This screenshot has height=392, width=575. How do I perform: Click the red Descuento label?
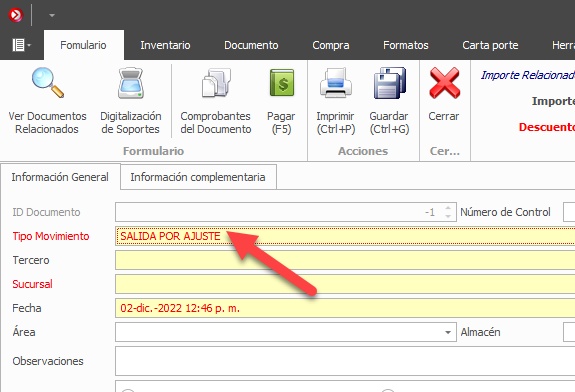[547, 127]
